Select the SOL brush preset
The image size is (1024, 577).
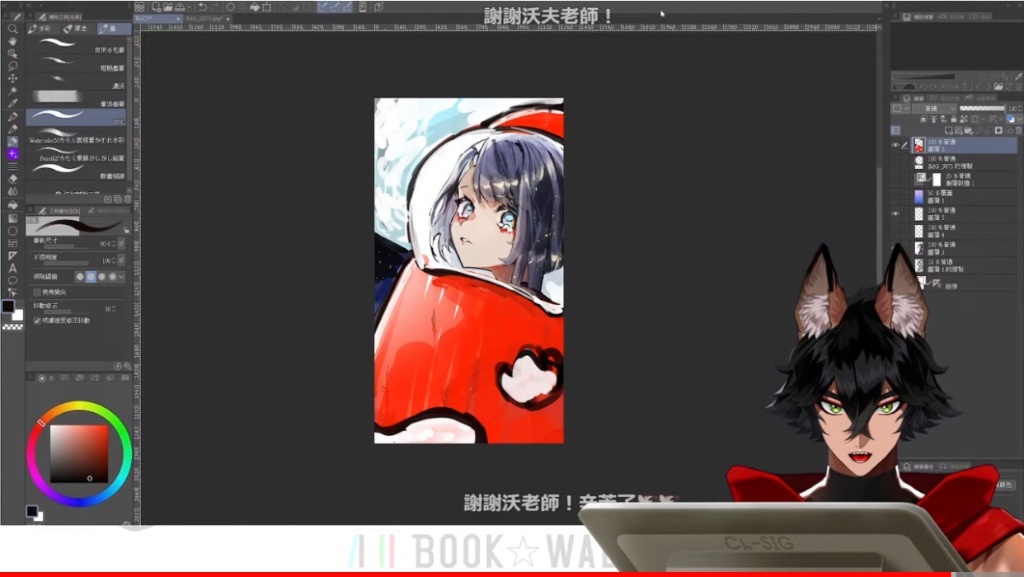click(76, 117)
